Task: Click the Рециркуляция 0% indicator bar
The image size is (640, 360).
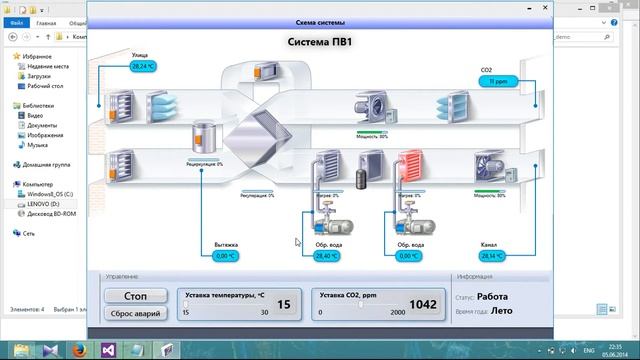Action: [204, 160]
